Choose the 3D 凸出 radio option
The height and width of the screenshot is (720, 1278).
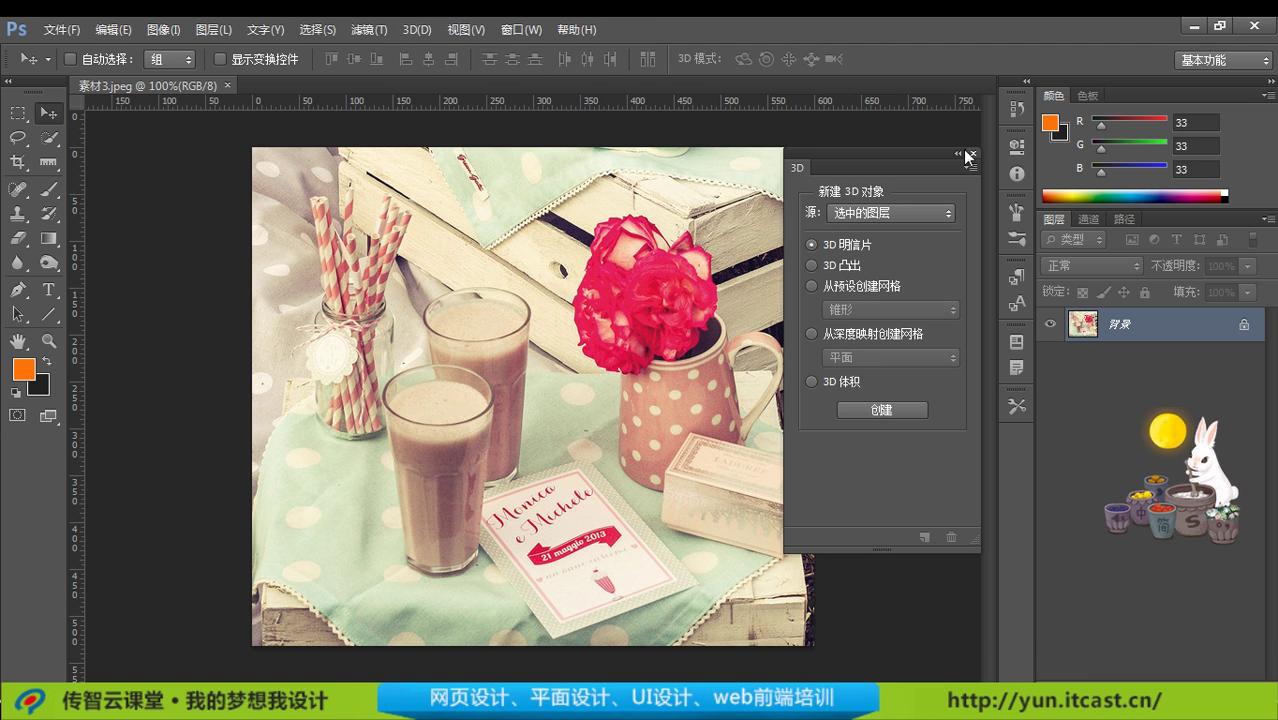(811, 265)
